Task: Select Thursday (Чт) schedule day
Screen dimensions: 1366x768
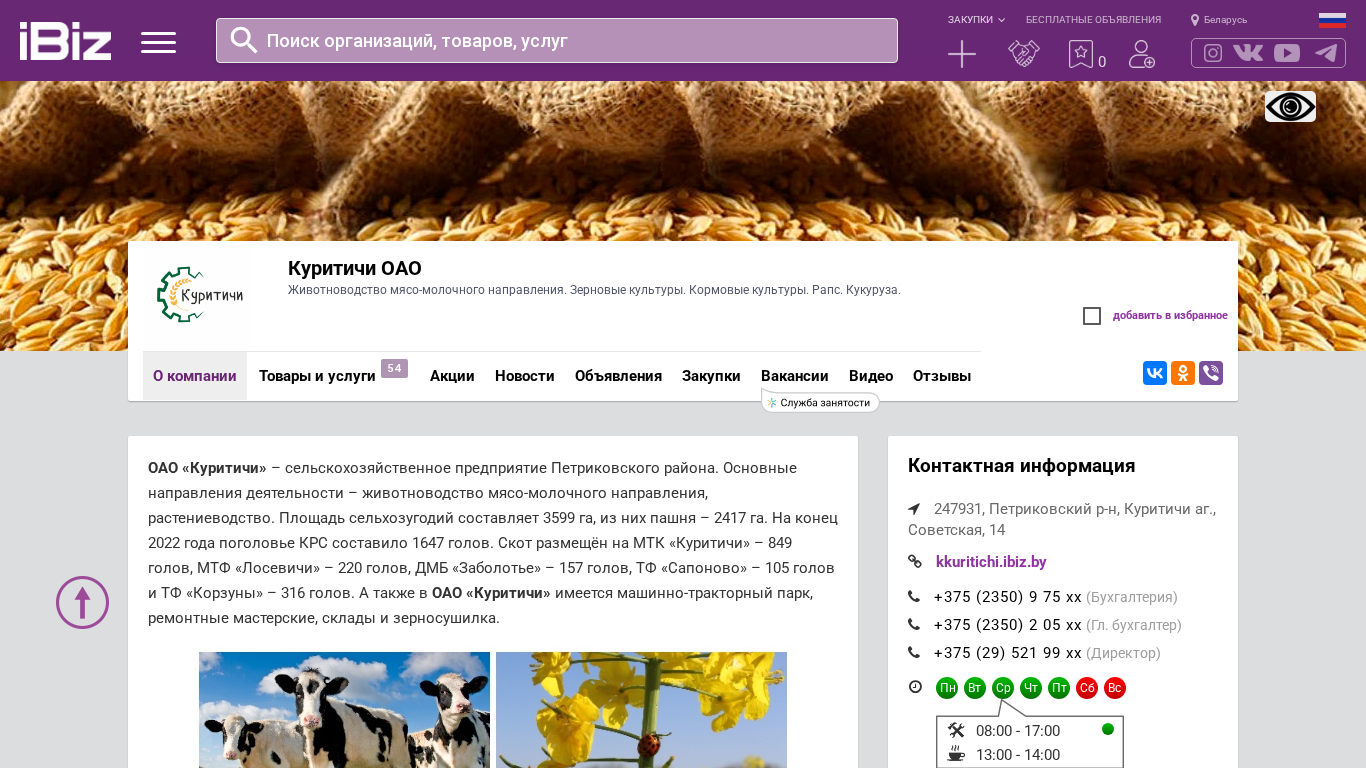Action: 1031,688
